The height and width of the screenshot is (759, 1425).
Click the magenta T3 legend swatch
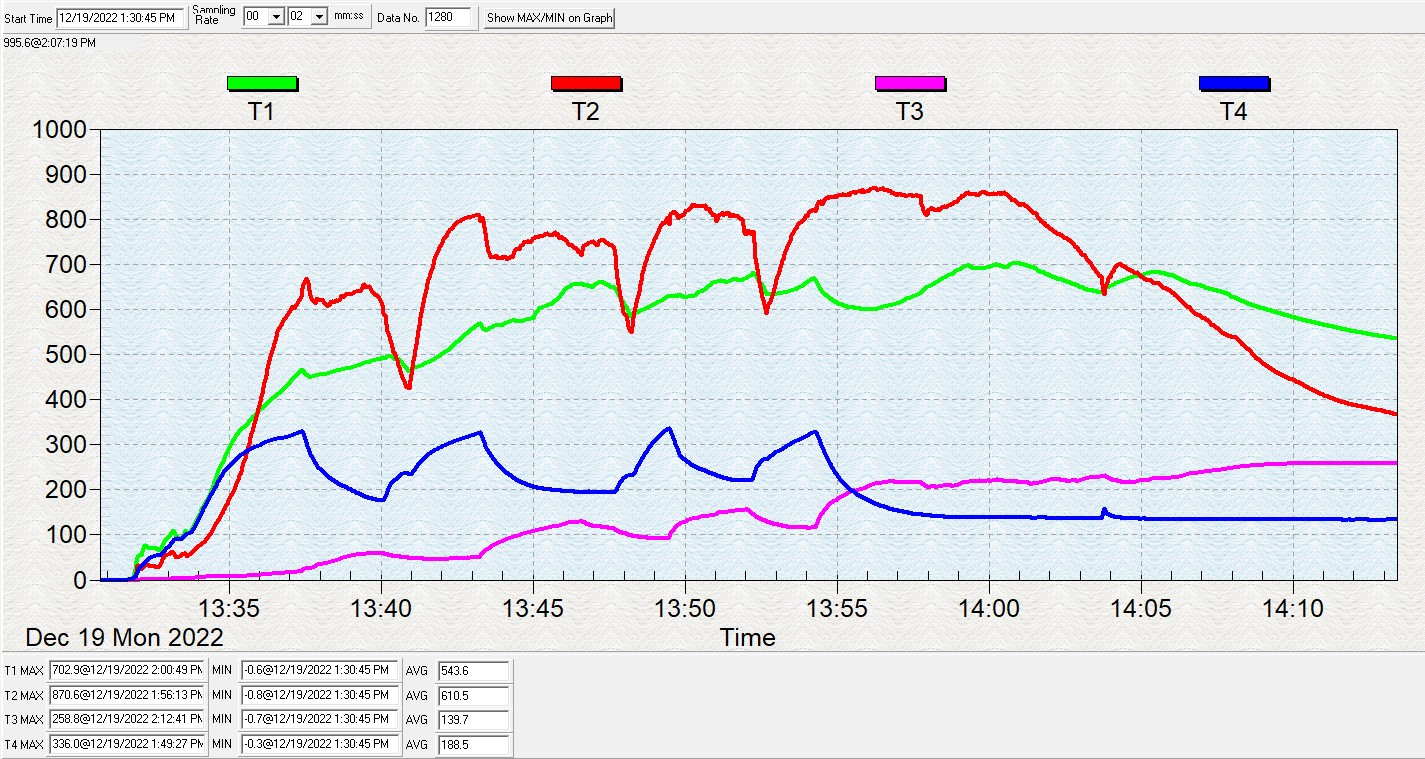pyautogui.click(x=910, y=83)
